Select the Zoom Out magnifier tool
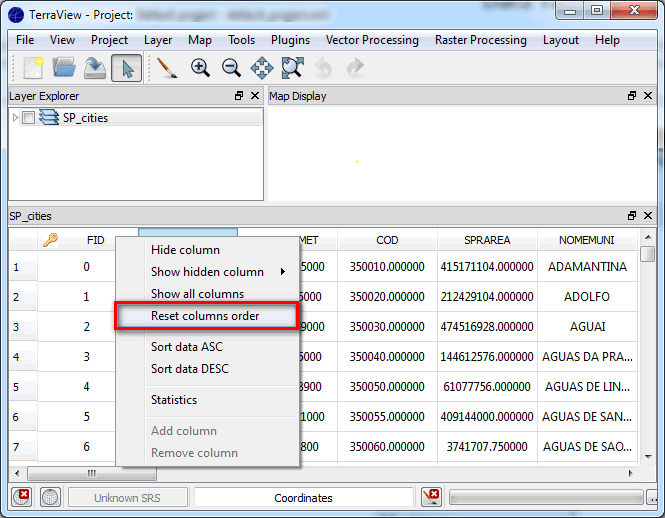This screenshot has height=518, width=665. click(x=231, y=68)
